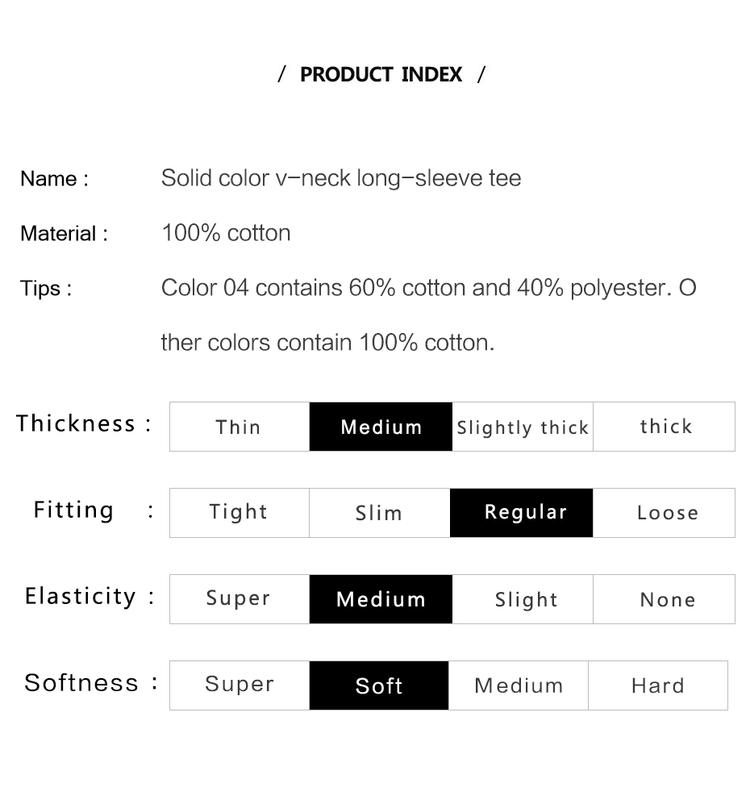The image size is (750, 800).
Task: Choose the Soft softness option
Action: [379, 685]
